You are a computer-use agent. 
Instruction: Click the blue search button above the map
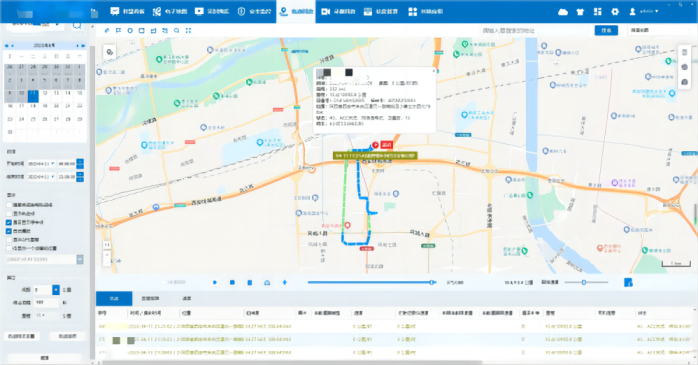(606, 30)
